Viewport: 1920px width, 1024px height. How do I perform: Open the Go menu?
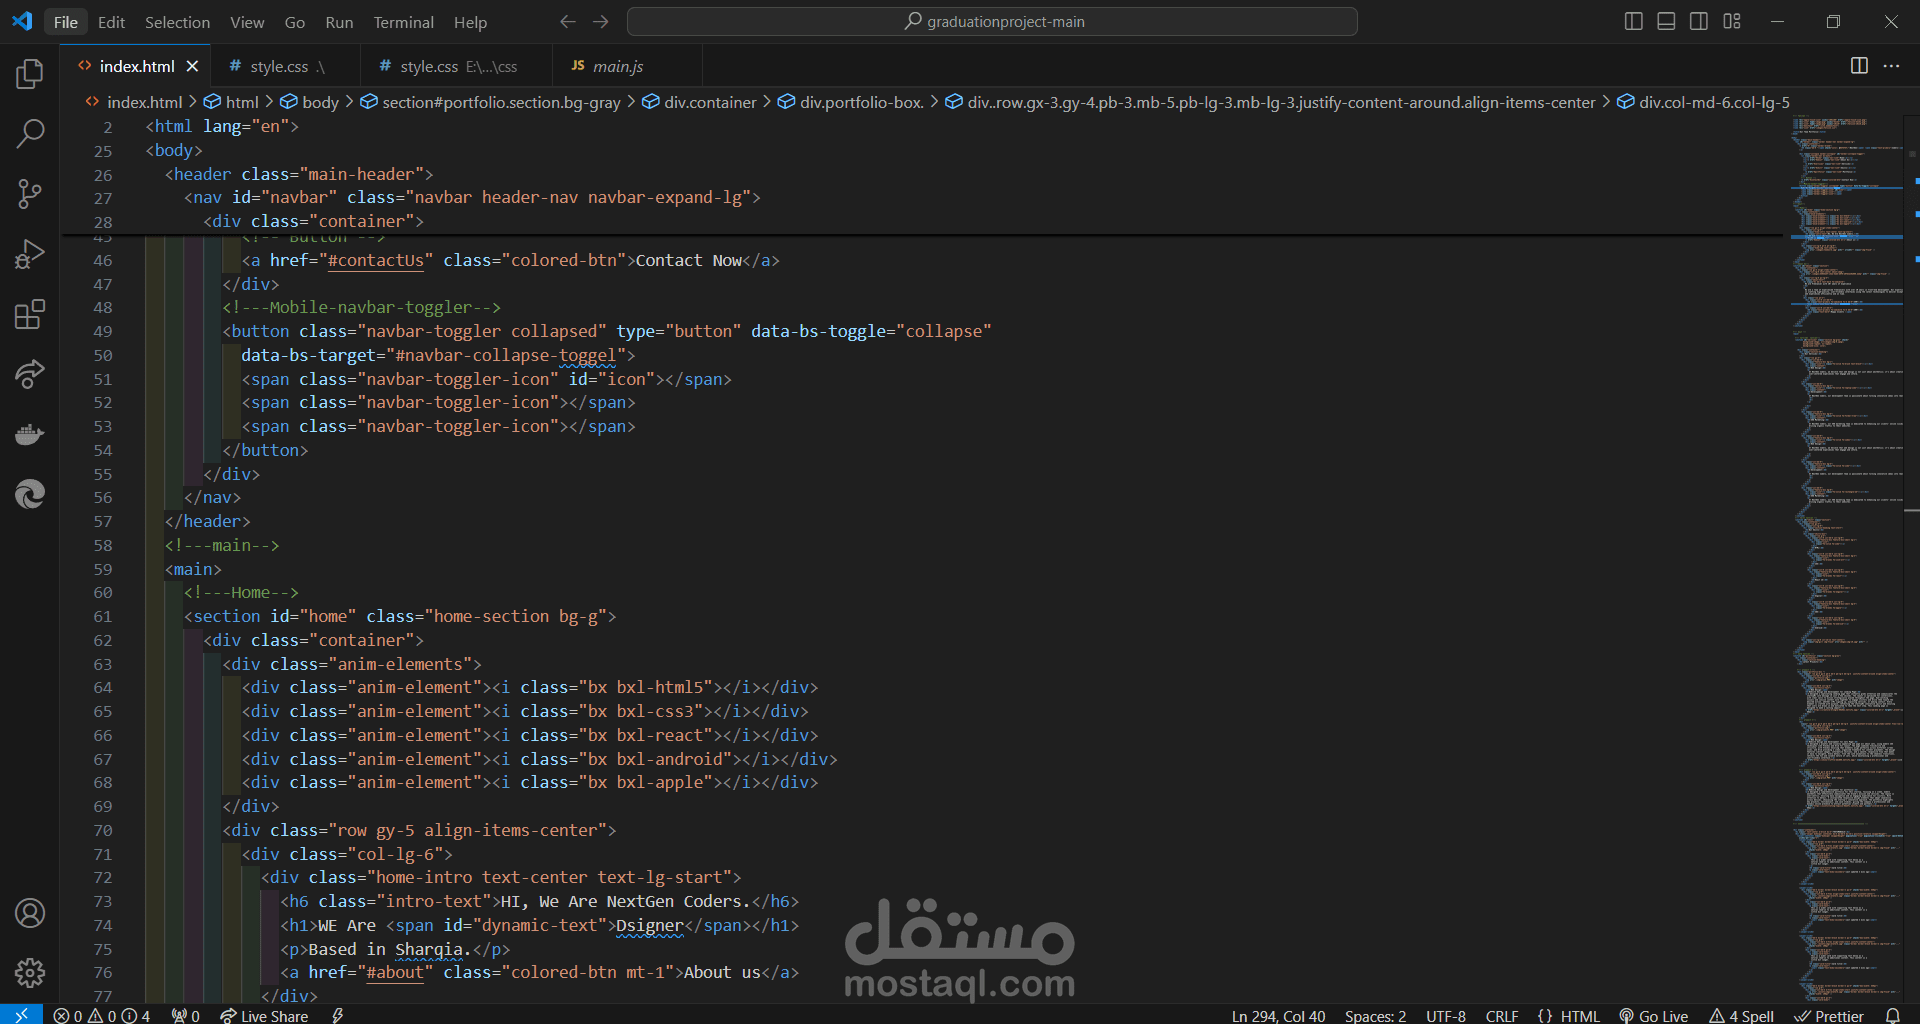(x=295, y=22)
